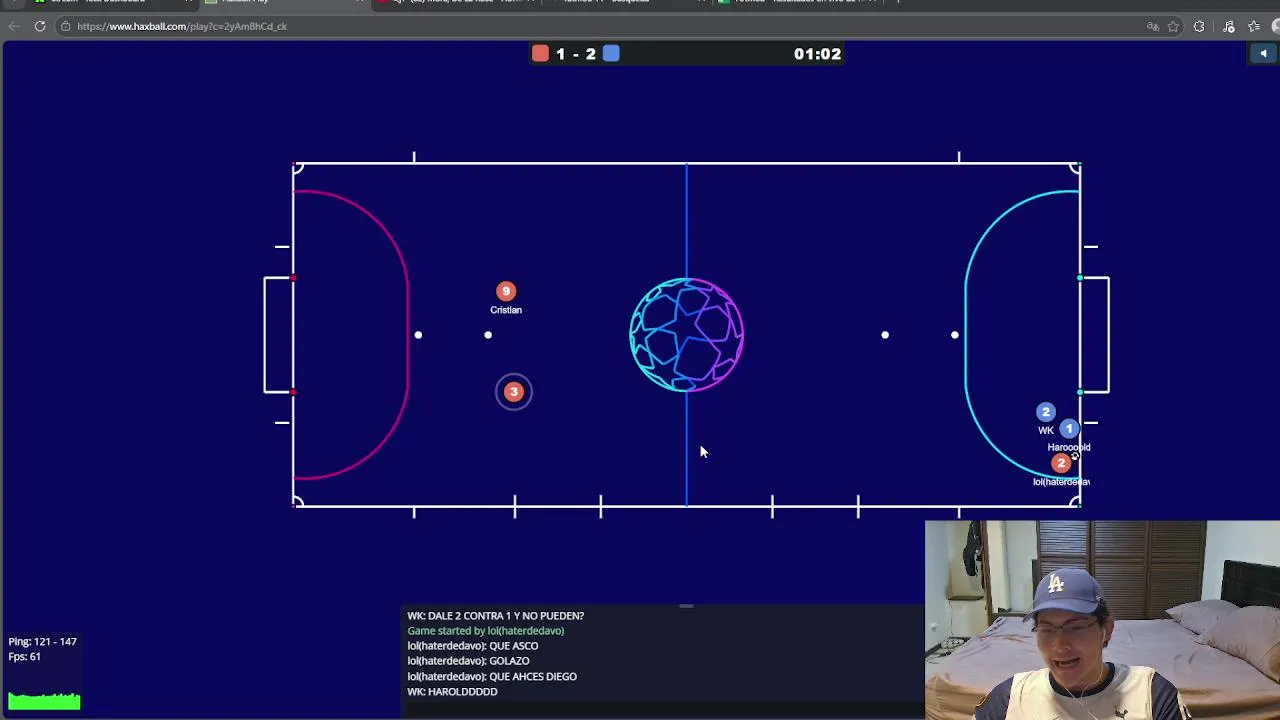Click chat message GOLAZO
The image size is (1280, 720).
pos(468,661)
